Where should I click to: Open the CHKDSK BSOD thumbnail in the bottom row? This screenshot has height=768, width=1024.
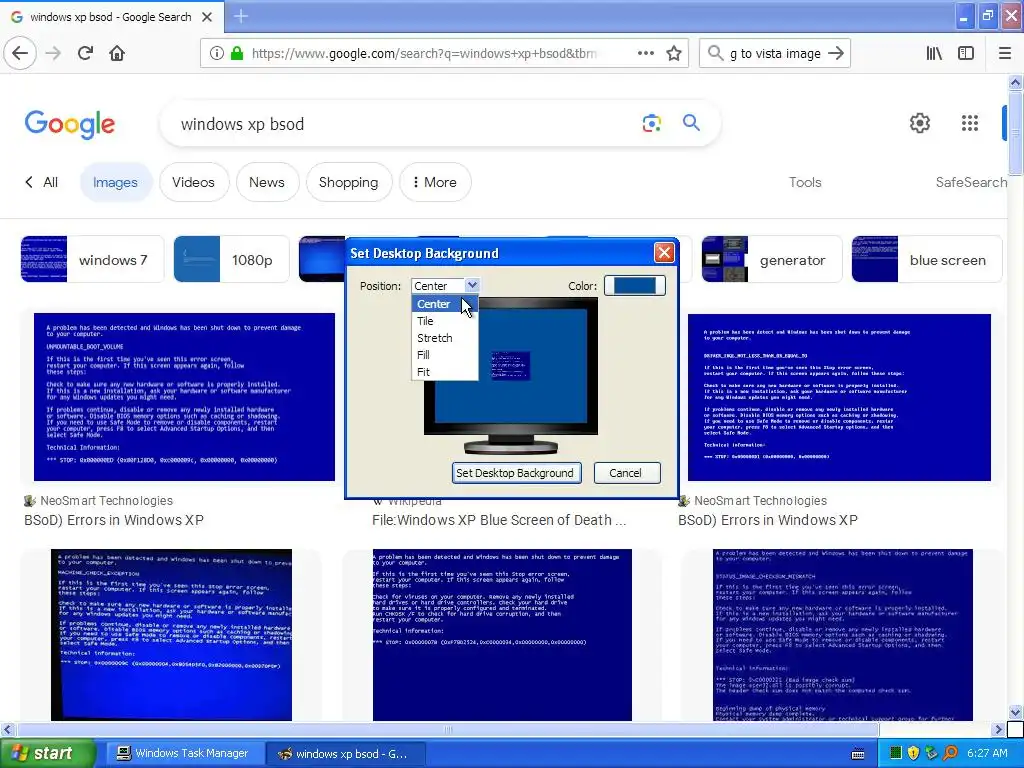click(x=502, y=635)
